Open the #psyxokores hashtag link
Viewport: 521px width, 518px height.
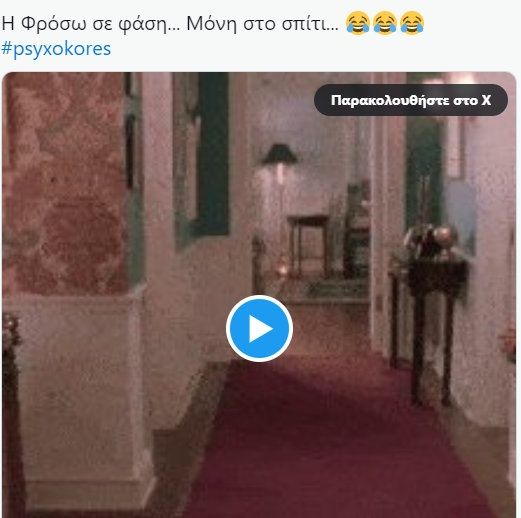click(56, 49)
